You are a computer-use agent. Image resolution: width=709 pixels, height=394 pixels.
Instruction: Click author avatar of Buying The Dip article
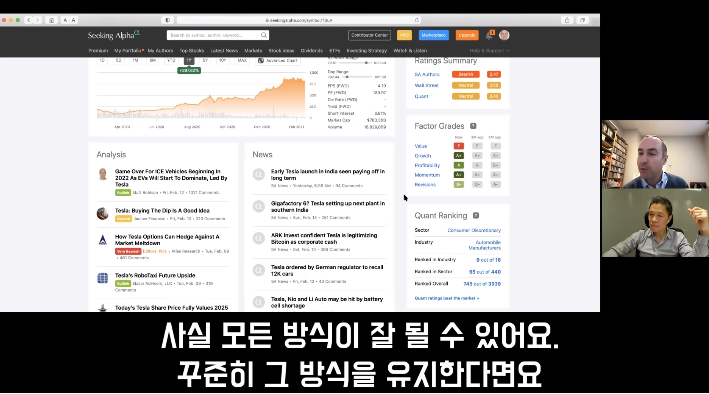[103, 213]
